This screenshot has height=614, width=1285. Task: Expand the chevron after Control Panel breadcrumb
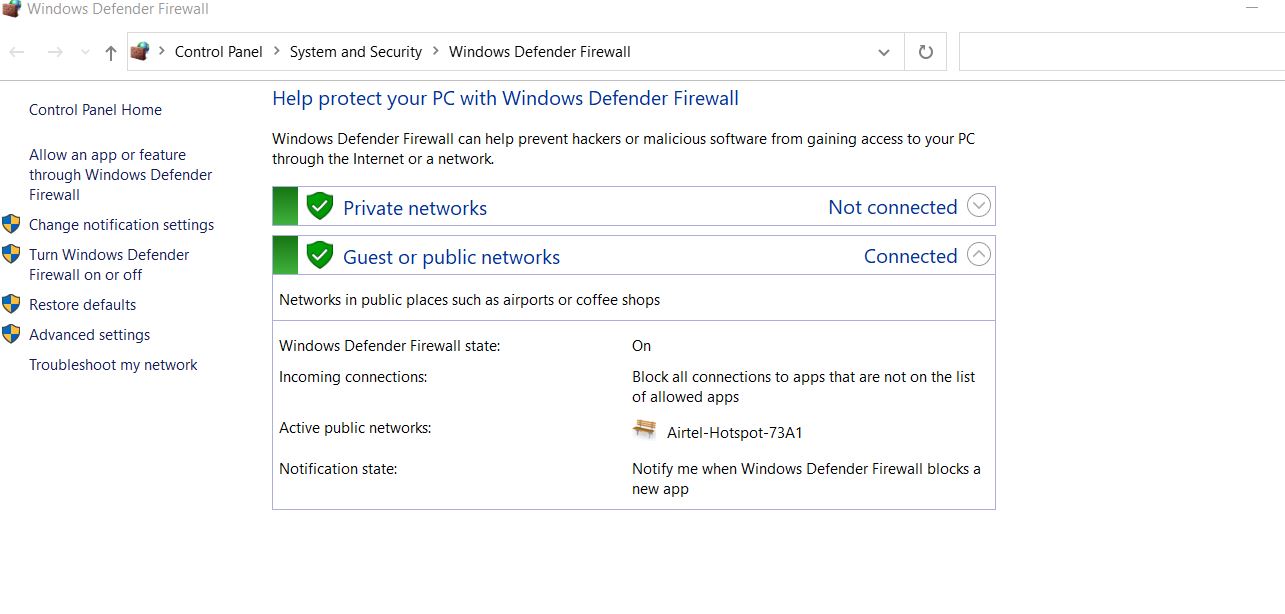[277, 51]
